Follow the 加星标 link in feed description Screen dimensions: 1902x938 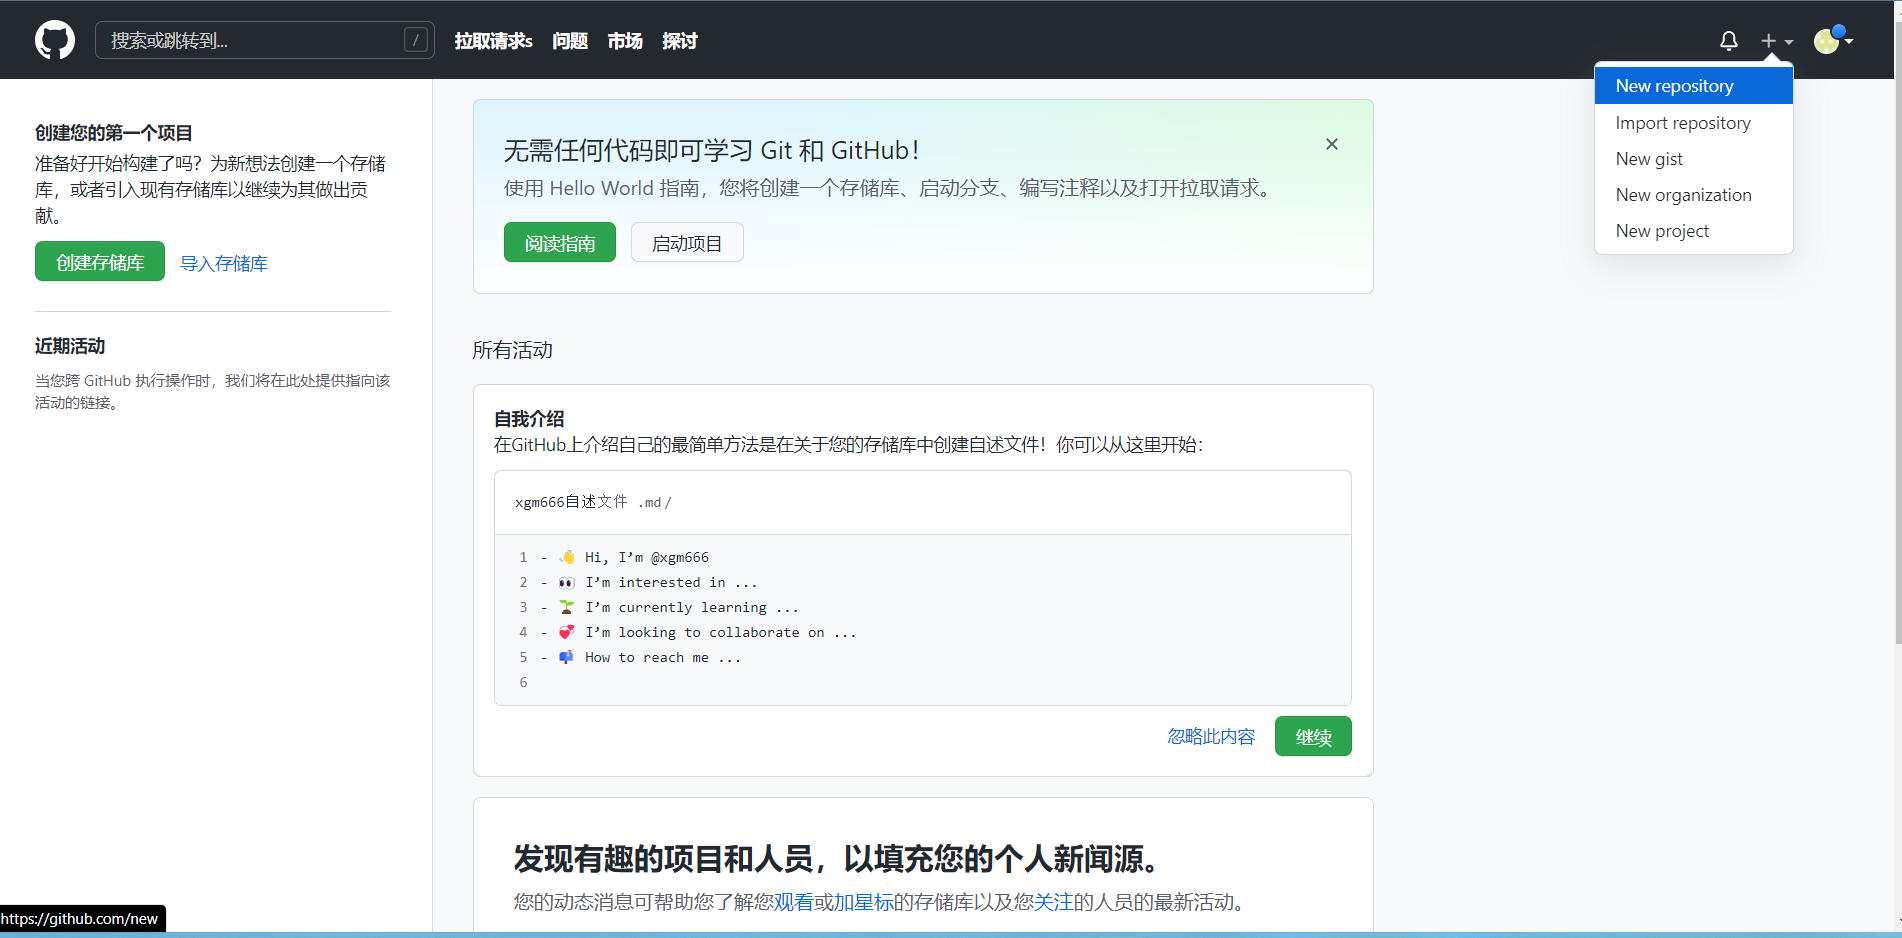(864, 902)
